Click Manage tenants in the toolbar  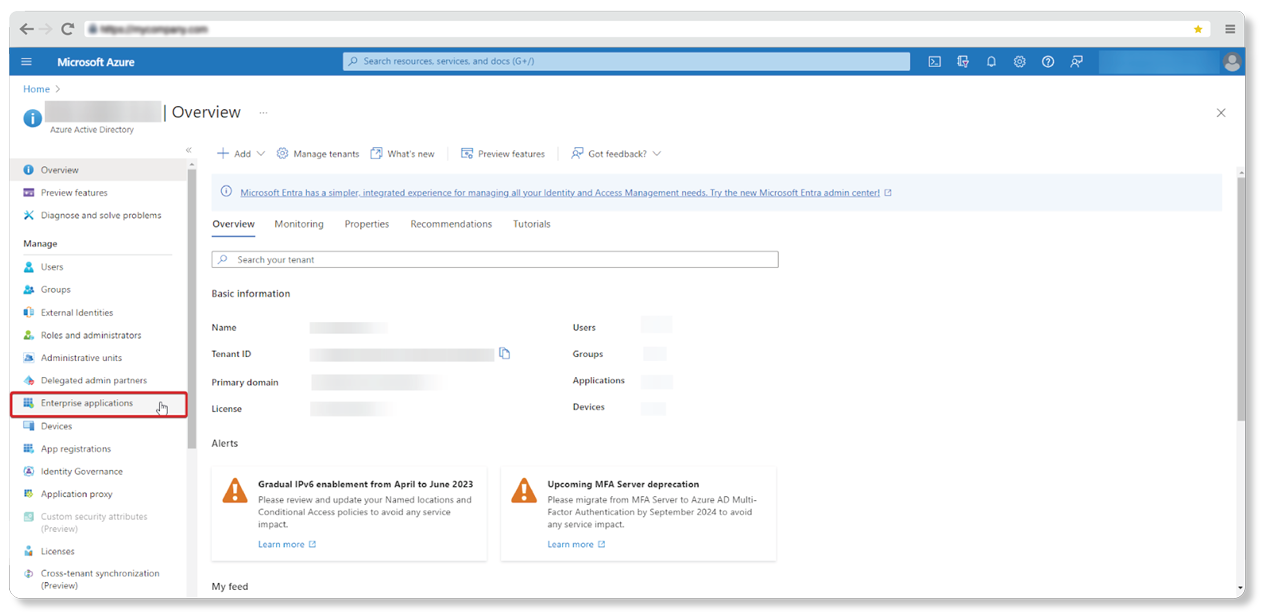317,154
